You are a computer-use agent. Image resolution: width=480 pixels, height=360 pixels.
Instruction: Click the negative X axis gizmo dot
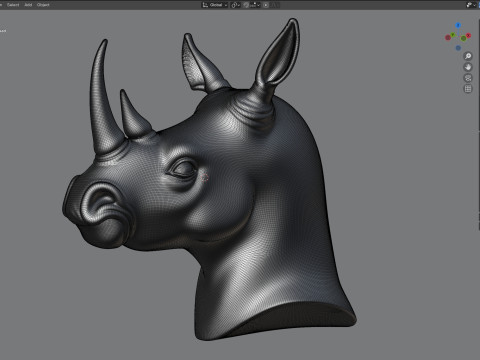(448, 37)
